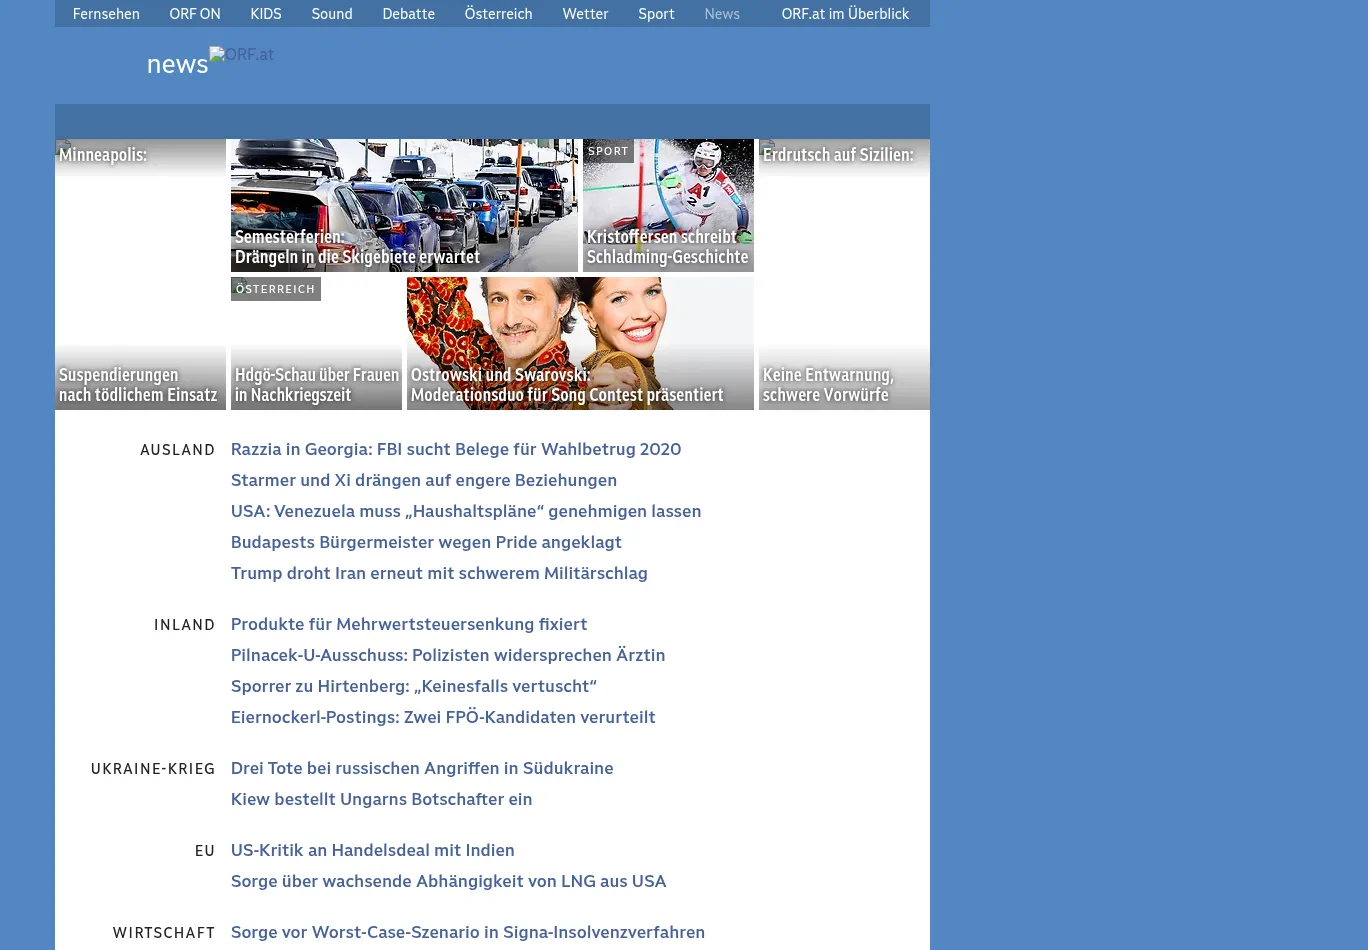1368x950 pixels.
Task: Open US-Kritik an Handelsdeal mit Indien
Action: point(373,850)
